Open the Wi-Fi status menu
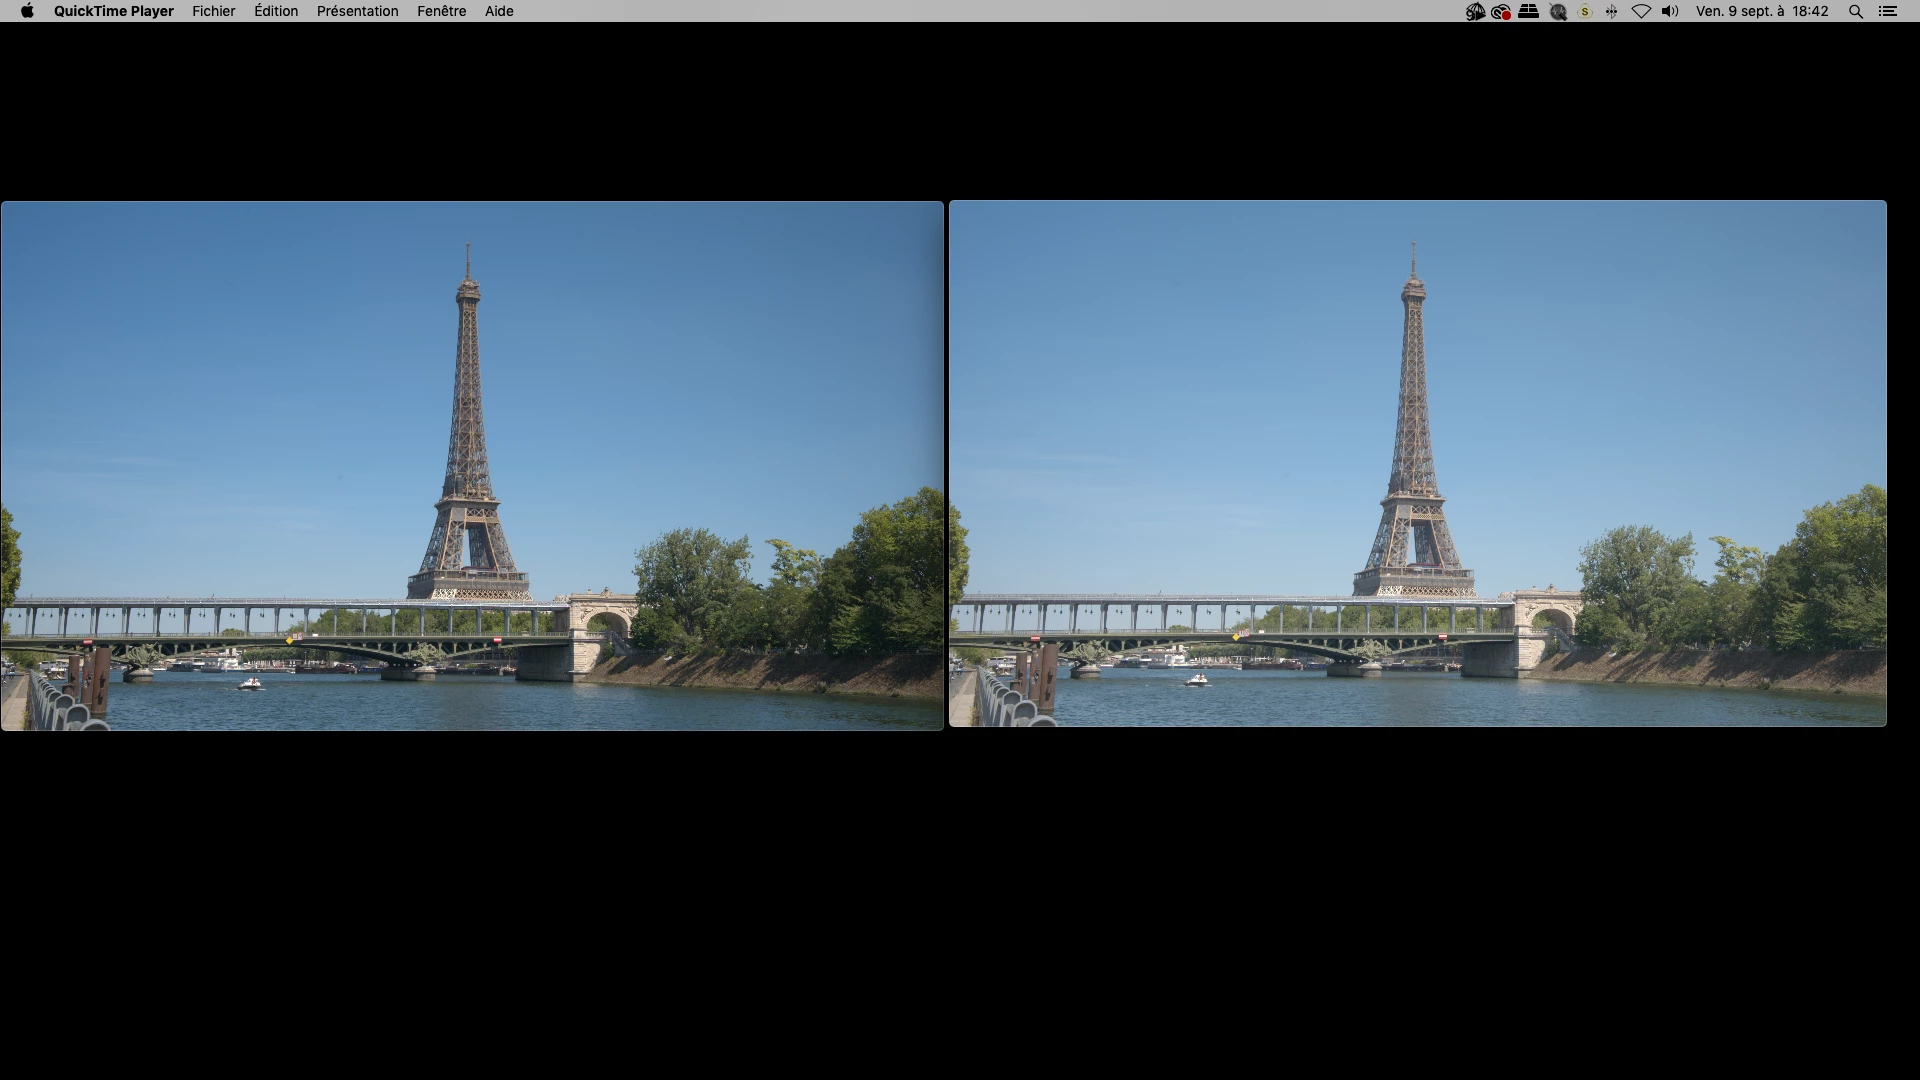 1641,11
